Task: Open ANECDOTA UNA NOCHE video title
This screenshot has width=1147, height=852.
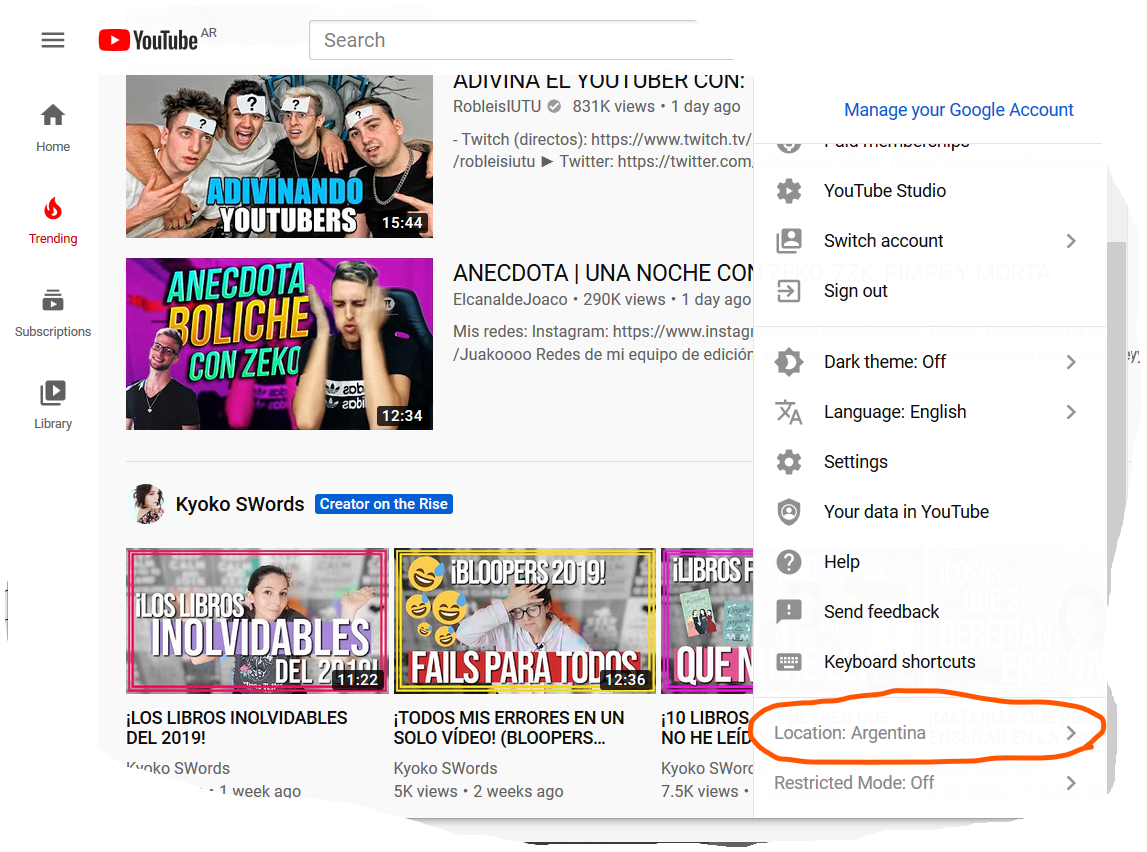Action: [x=603, y=273]
